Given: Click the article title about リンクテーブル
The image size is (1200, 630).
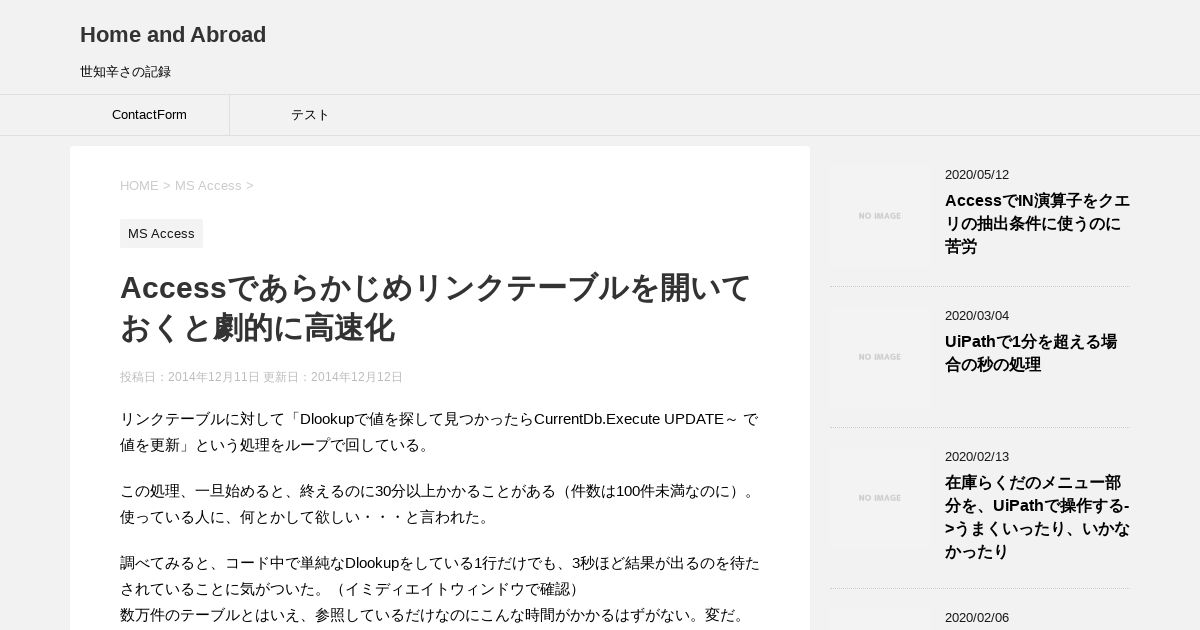Looking at the screenshot, I should click(435, 308).
